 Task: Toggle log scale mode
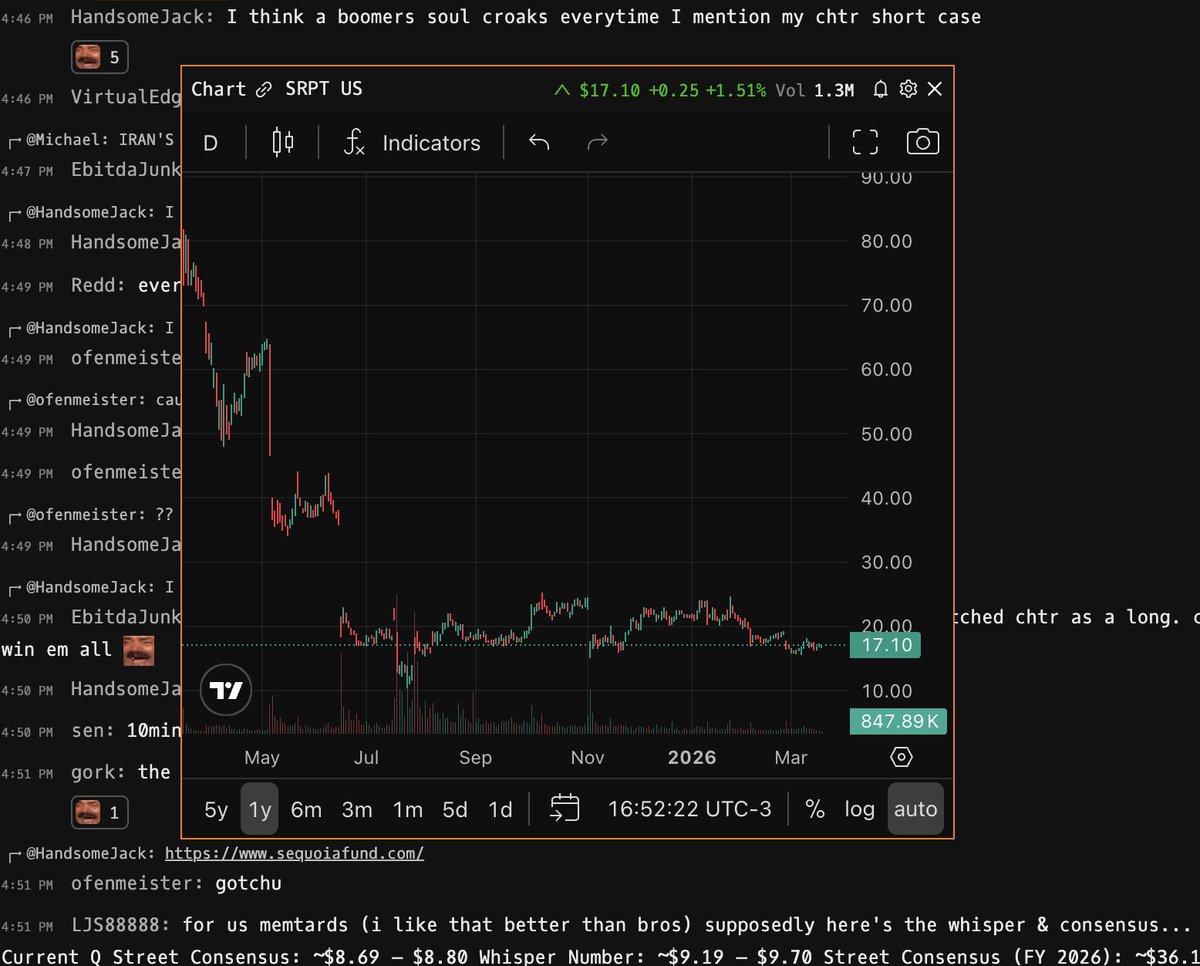(859, 809)
